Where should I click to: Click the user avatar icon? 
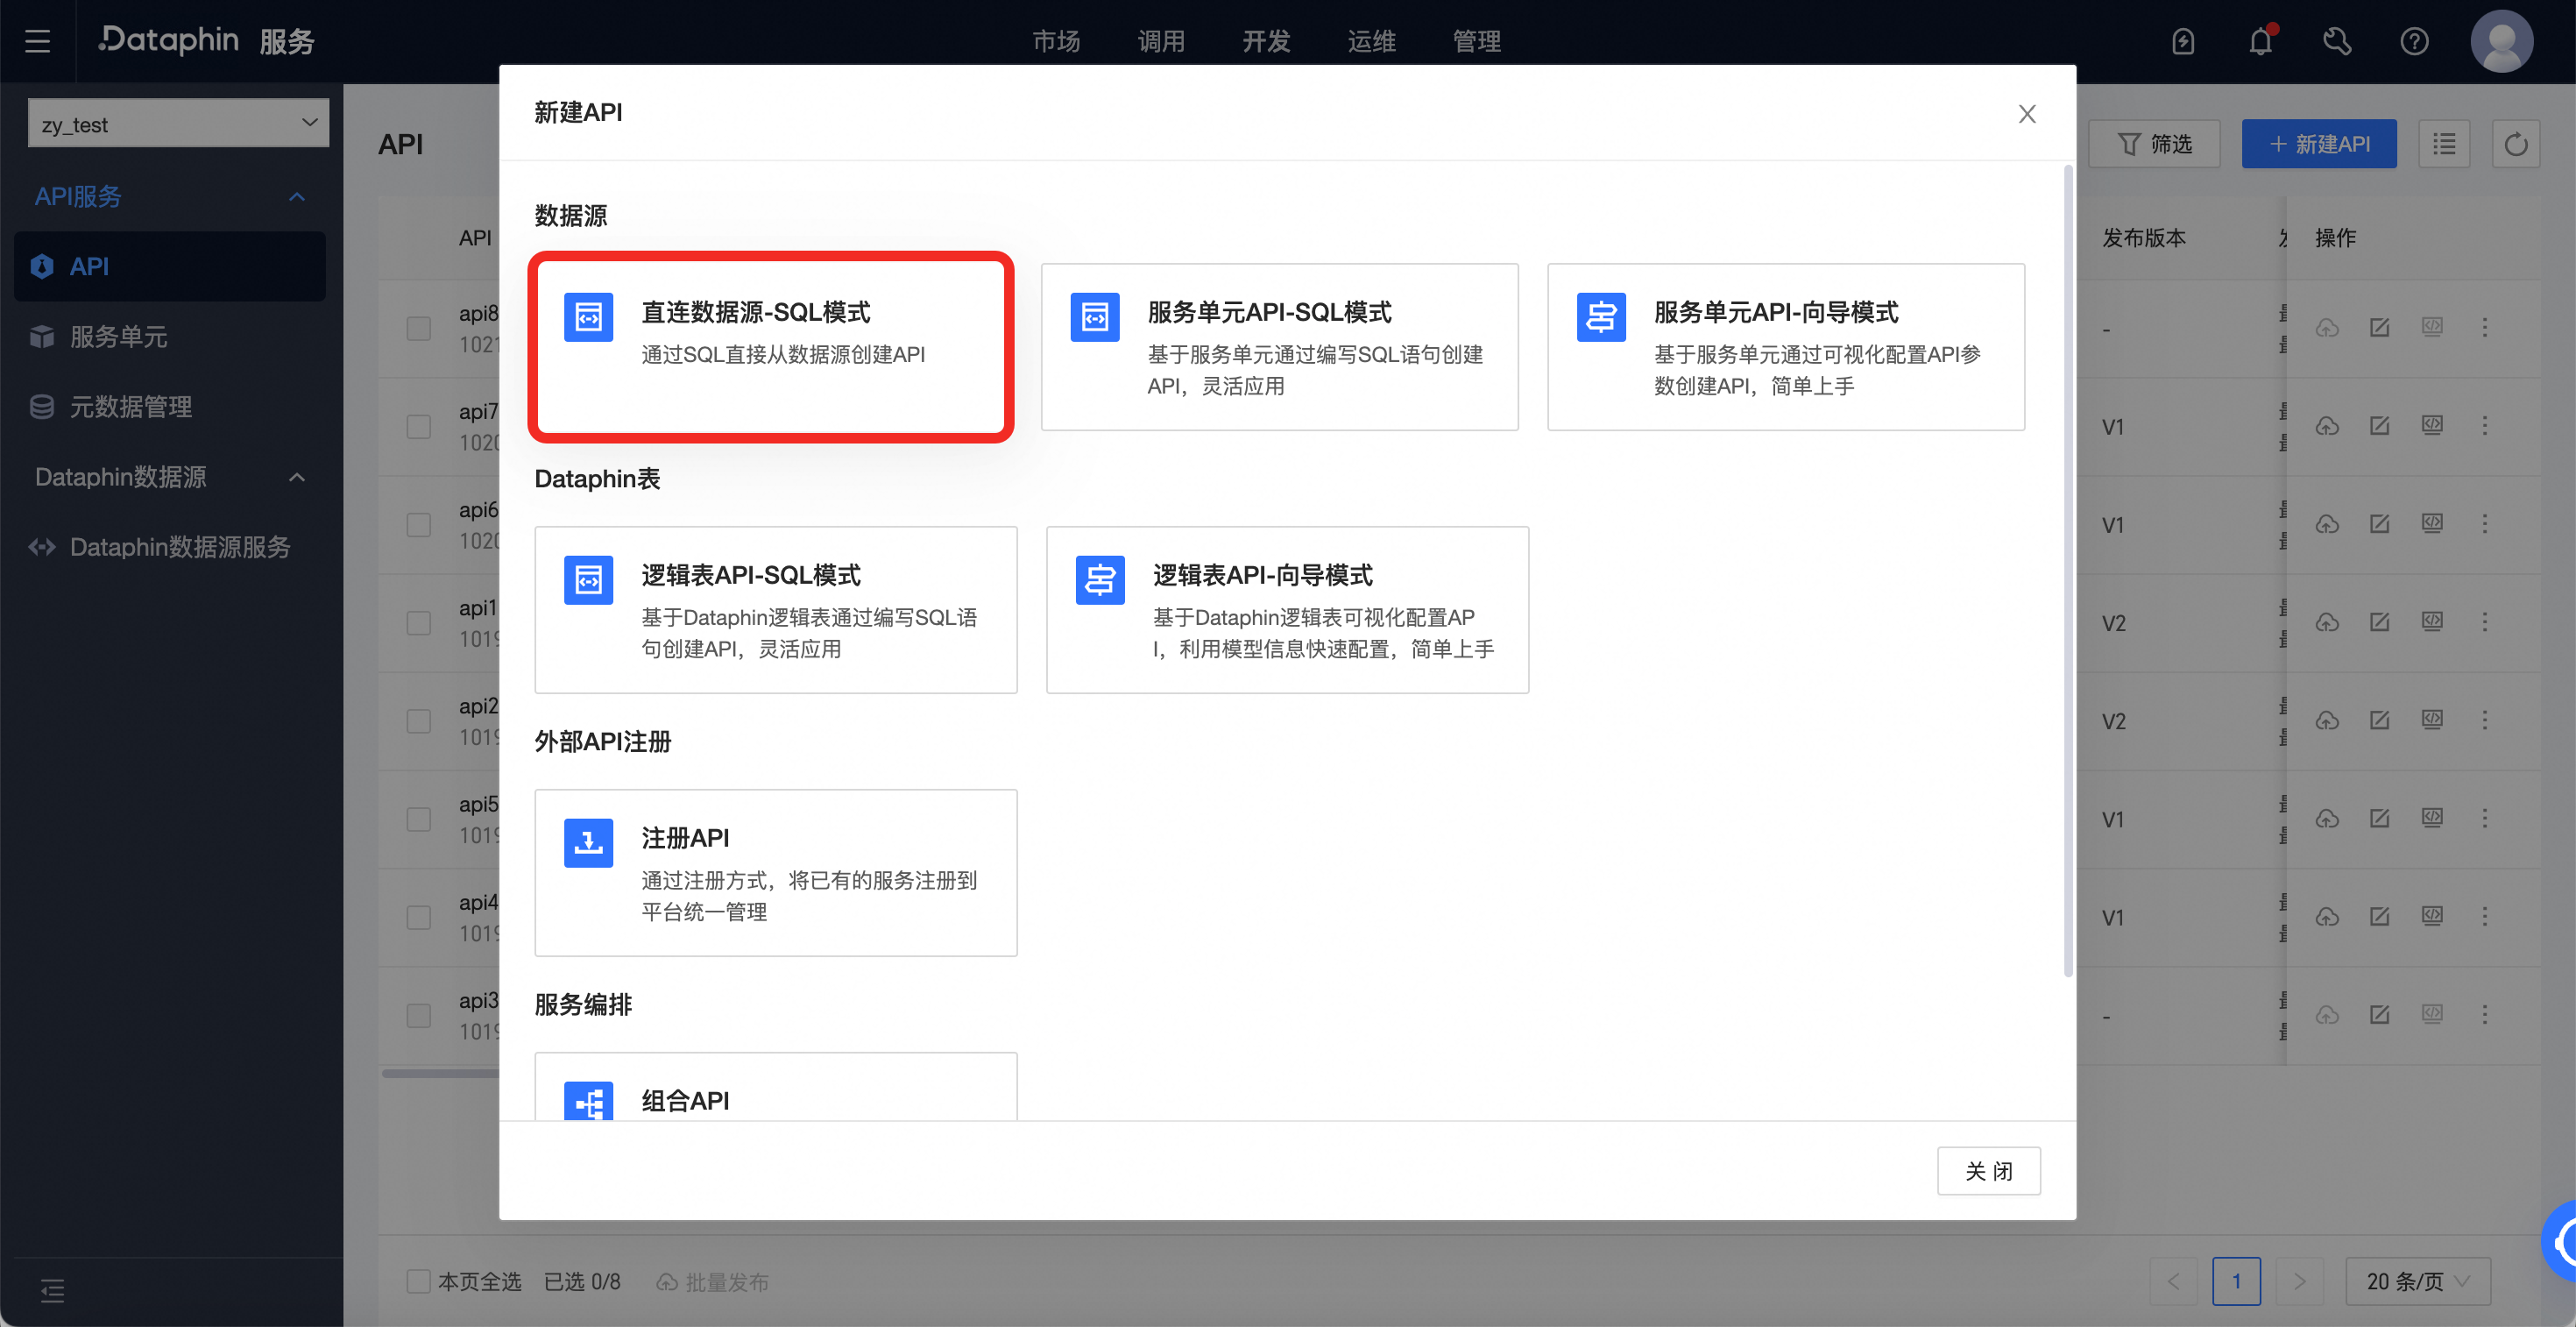coord(2501,42)
